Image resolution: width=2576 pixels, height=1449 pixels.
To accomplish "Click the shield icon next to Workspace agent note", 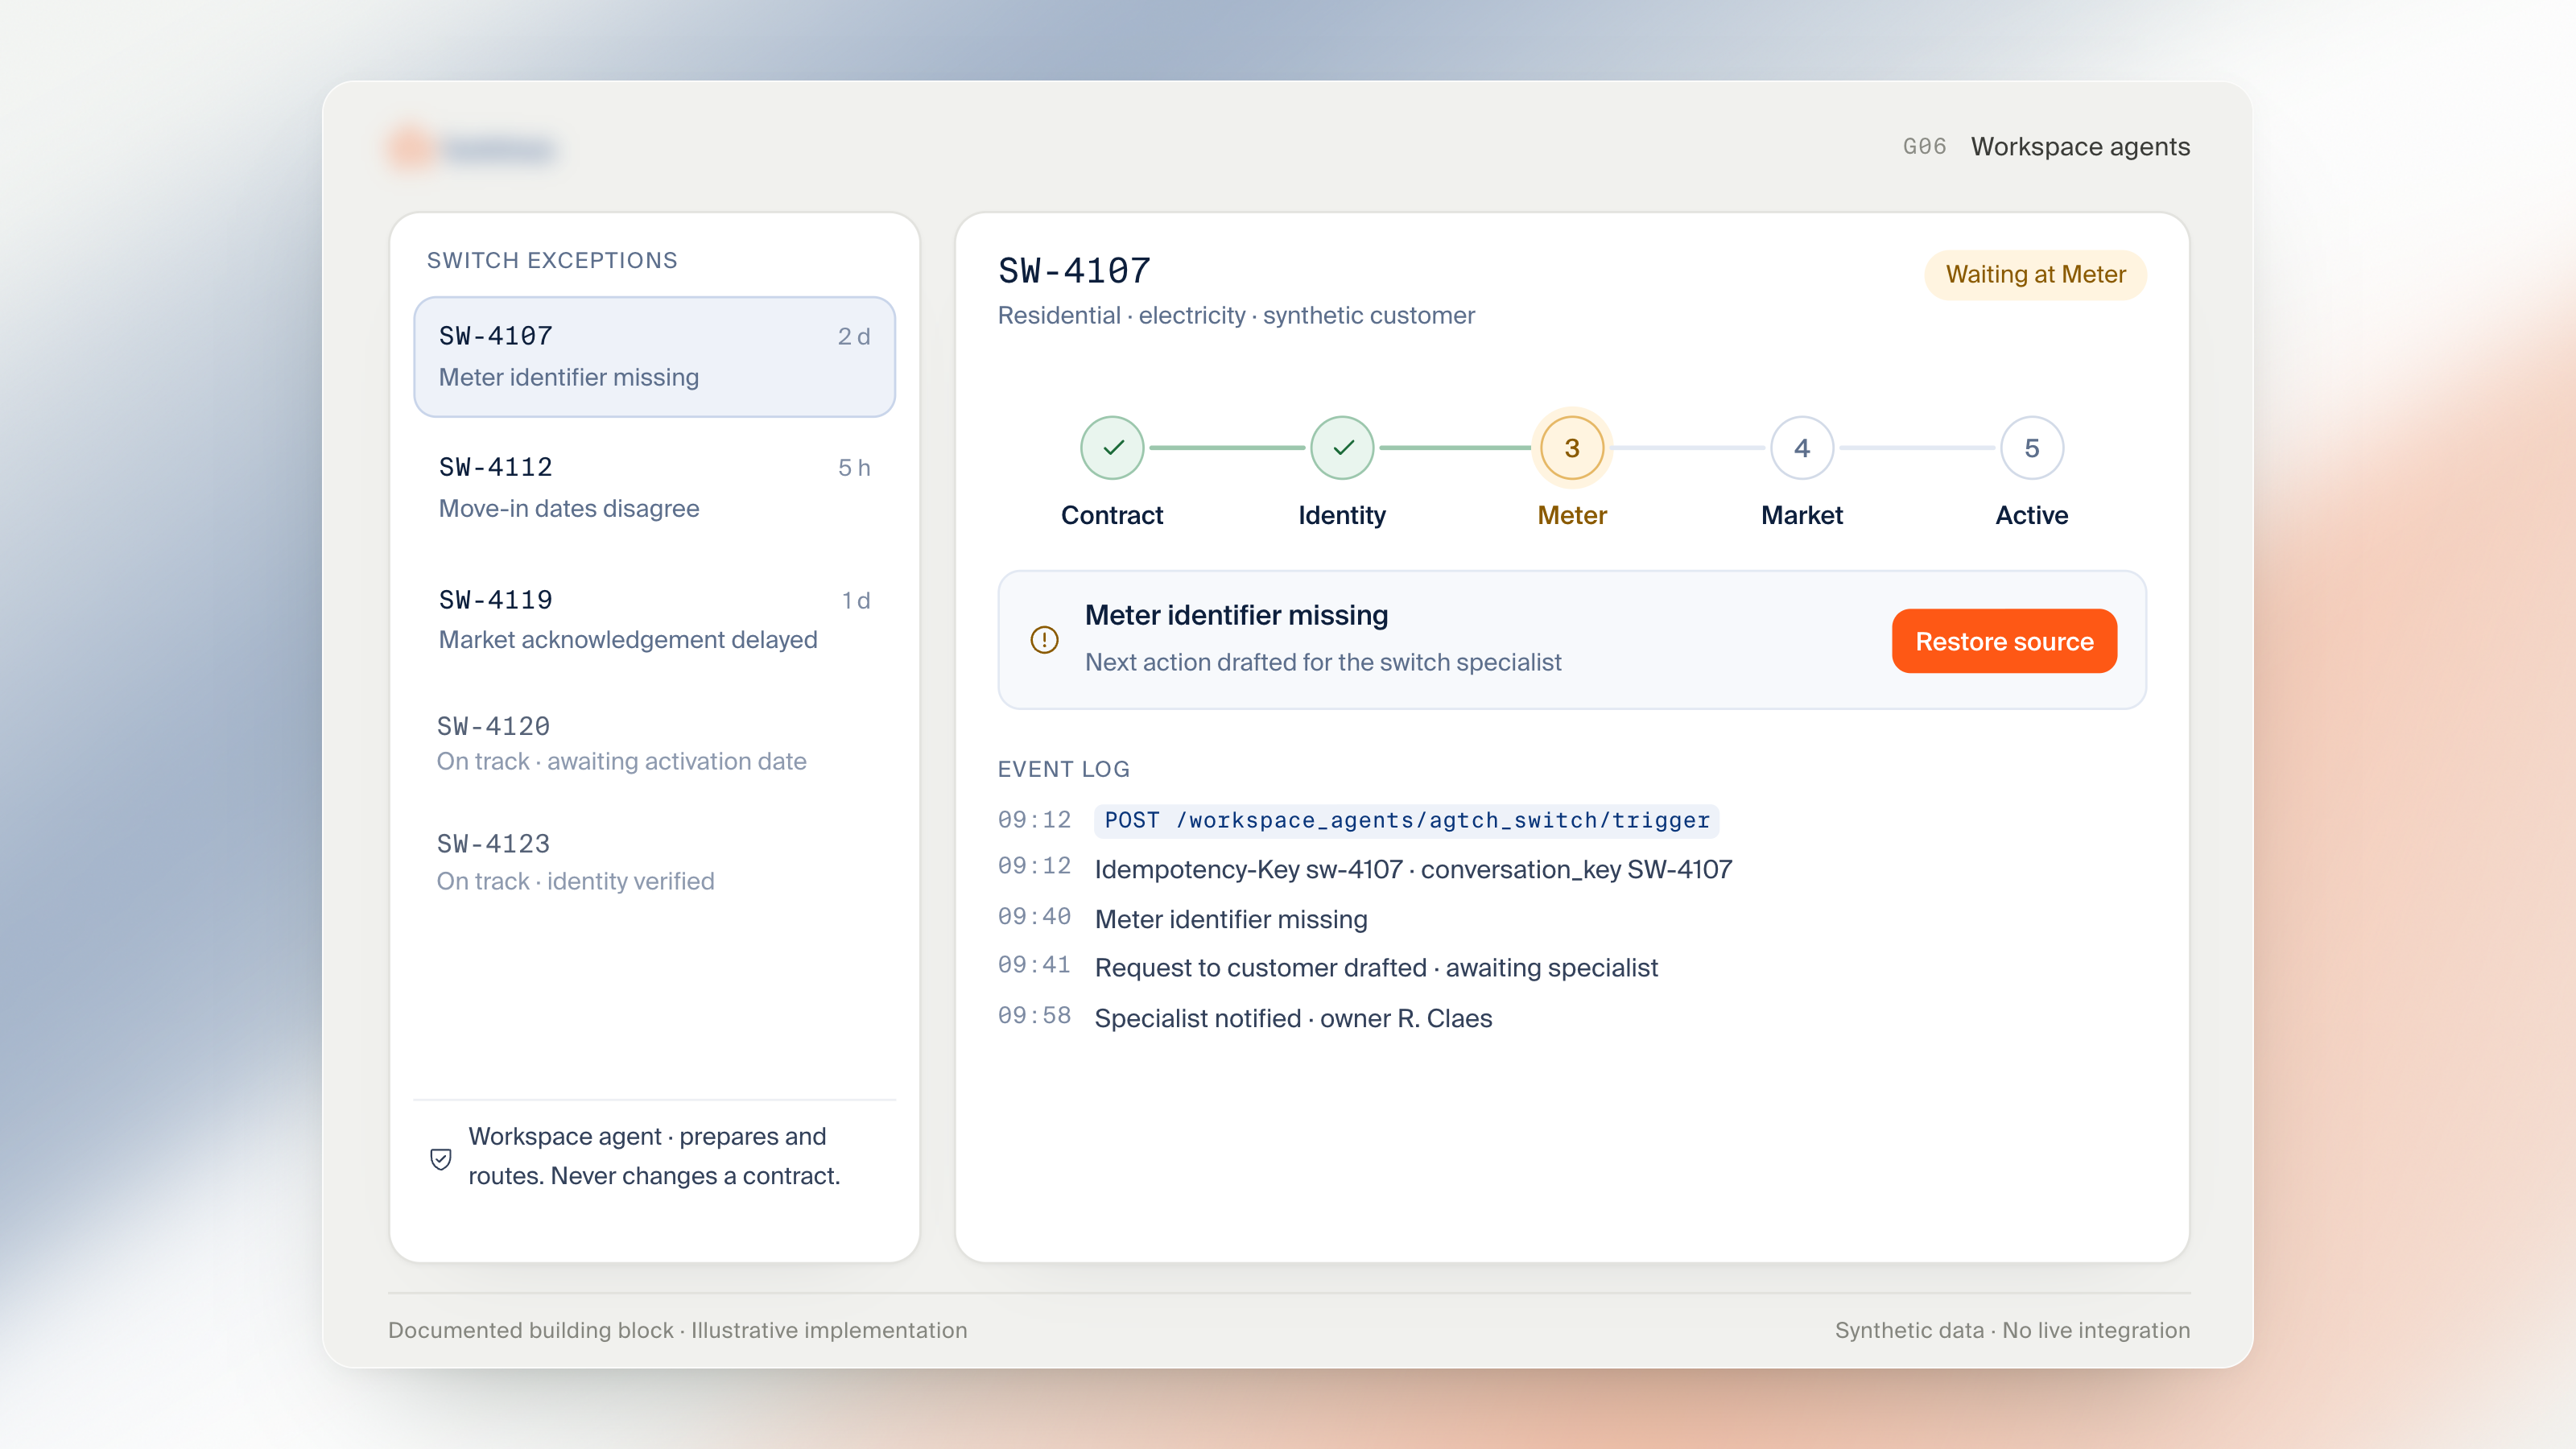I will point(440,1158).
